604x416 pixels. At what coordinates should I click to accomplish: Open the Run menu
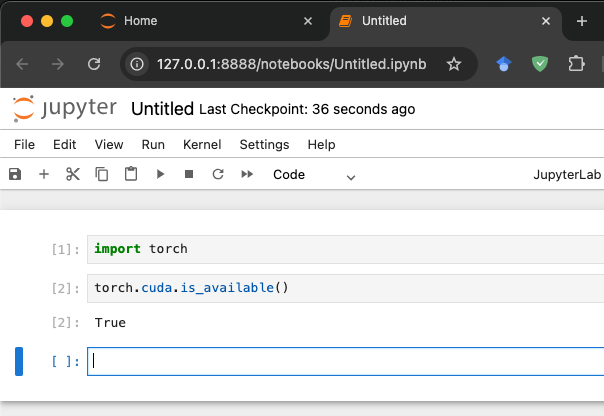point(153,145)
